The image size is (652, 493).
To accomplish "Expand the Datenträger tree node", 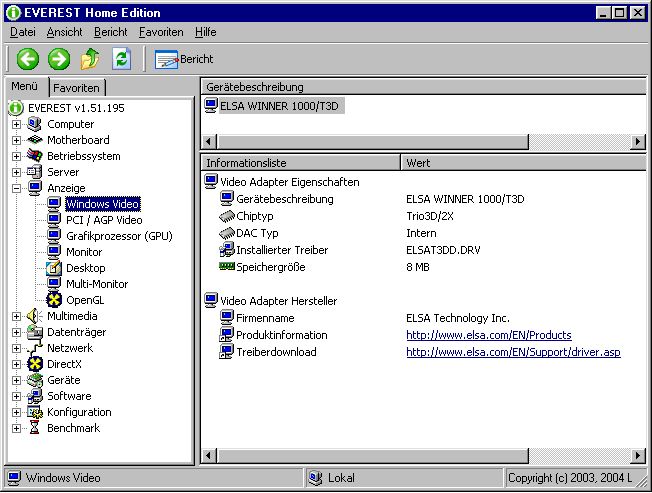I will point(16,332).
